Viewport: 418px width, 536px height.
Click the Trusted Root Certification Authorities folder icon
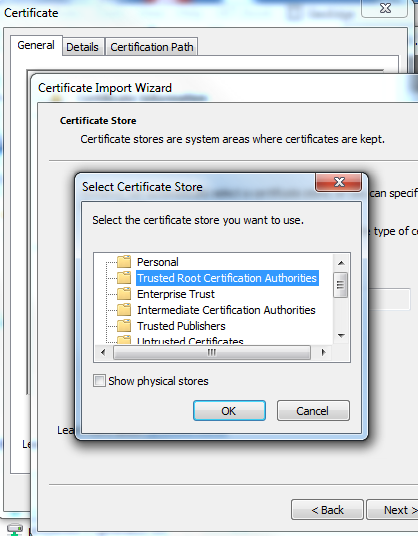(124, 278)
